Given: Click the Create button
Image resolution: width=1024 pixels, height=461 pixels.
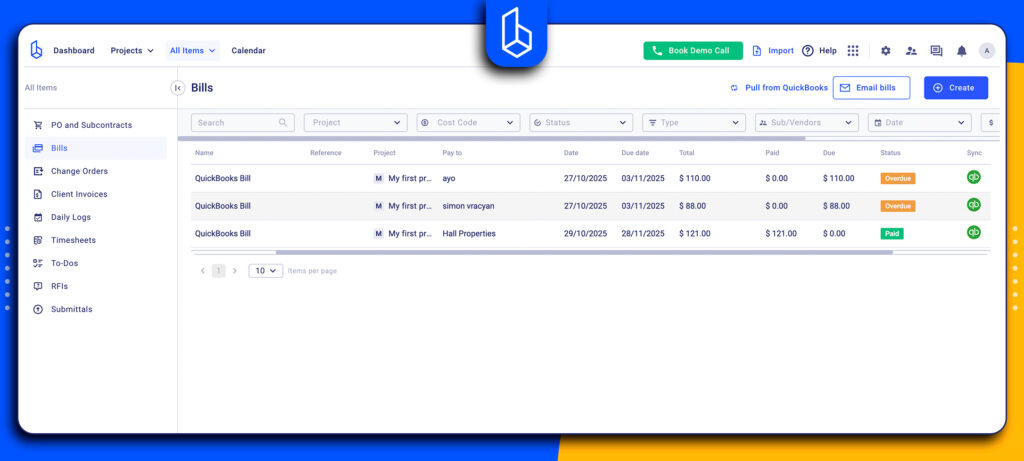Looking at the screenshot, I should pyautogui.click(x=955, y=87).
